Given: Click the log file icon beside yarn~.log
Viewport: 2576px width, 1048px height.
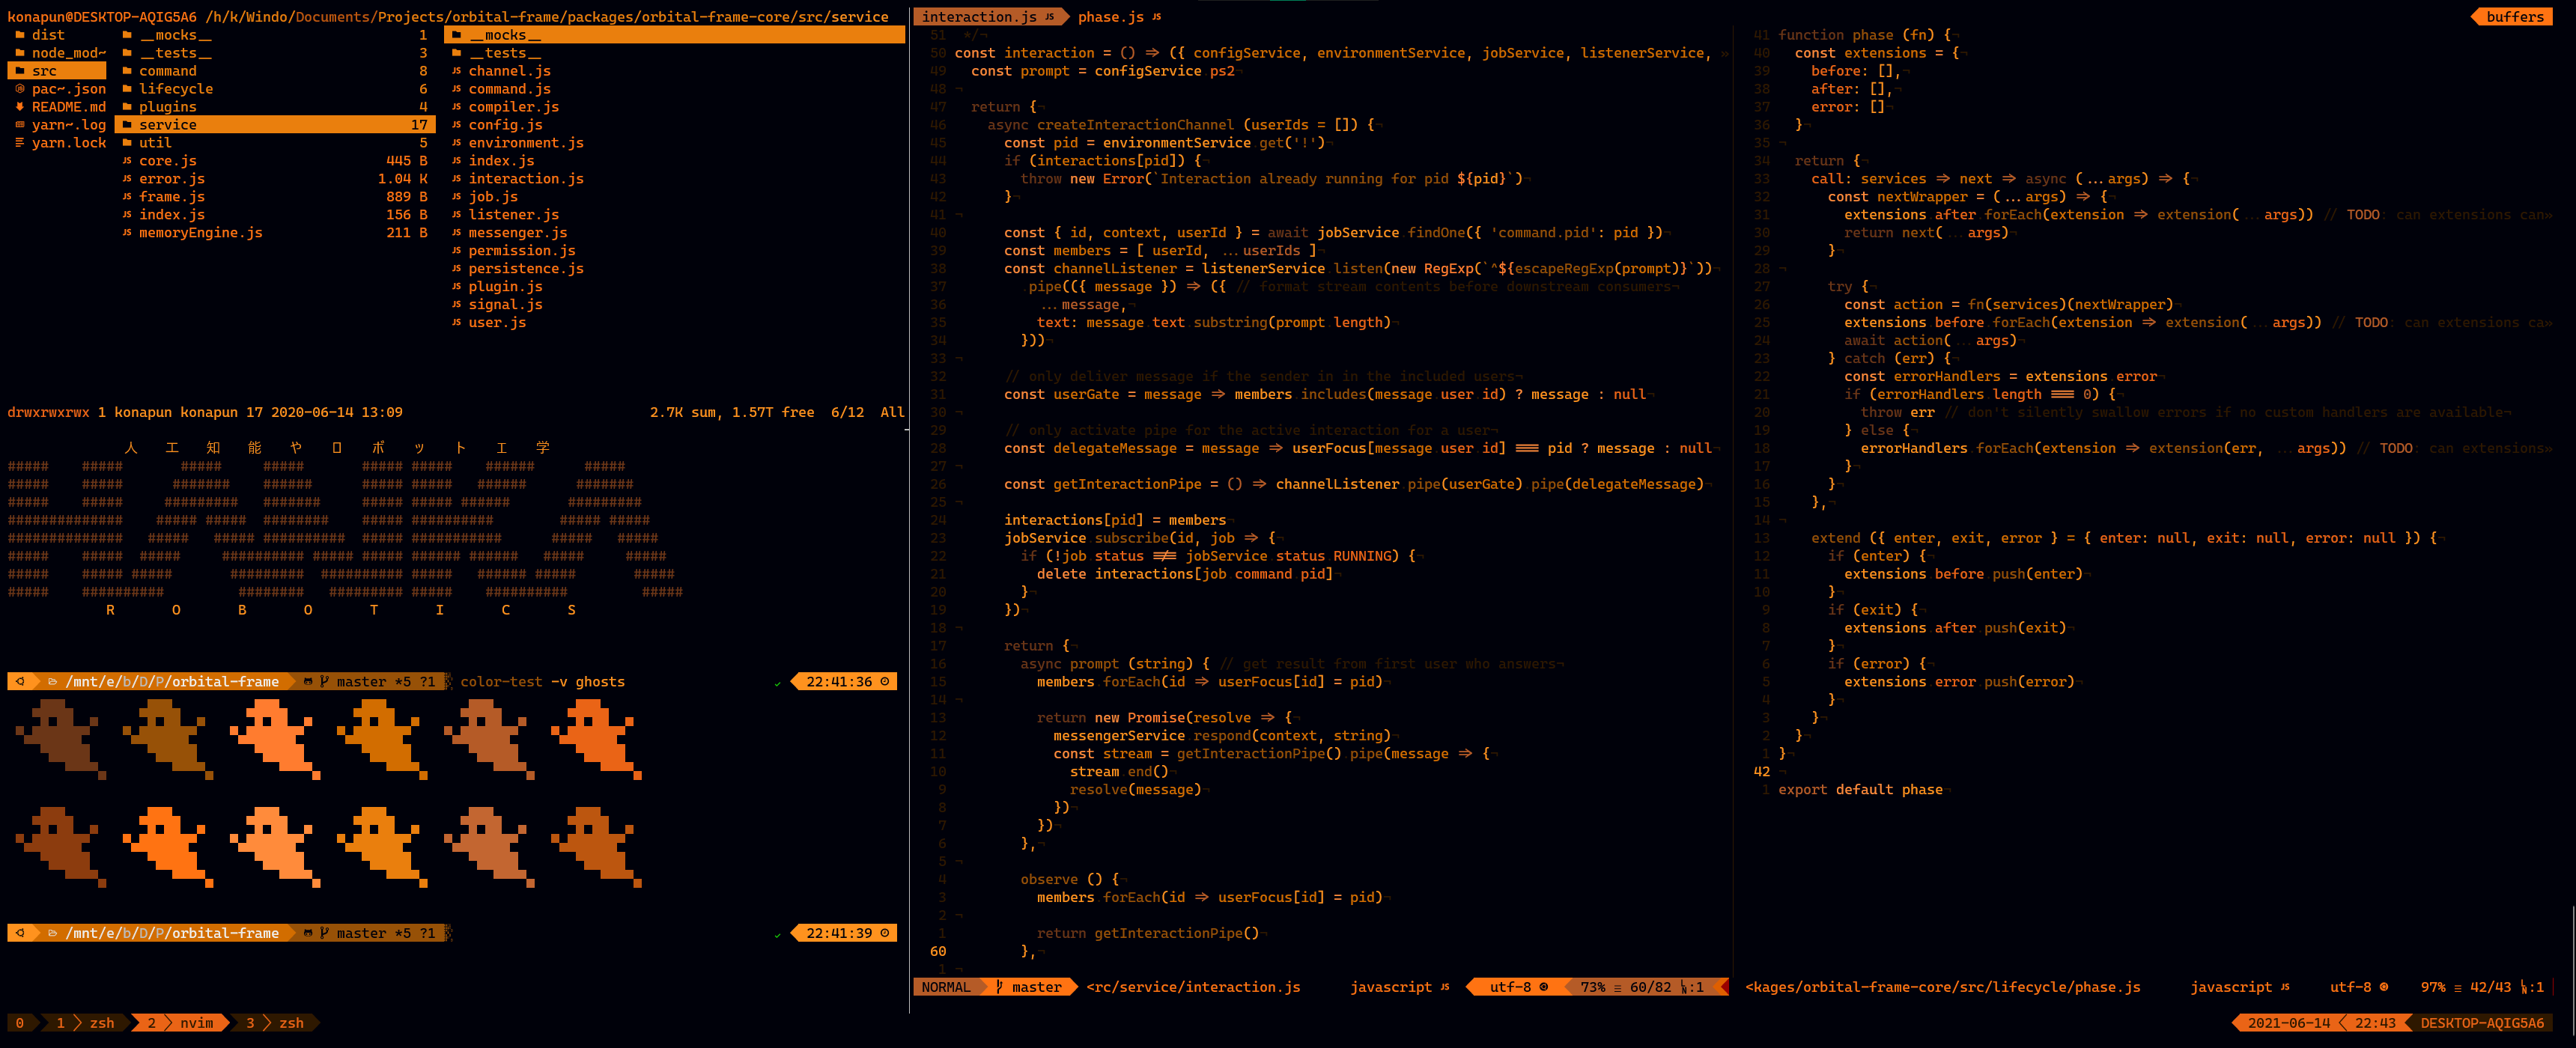Looking at the screenshot, I should click(x=20, y=125).
